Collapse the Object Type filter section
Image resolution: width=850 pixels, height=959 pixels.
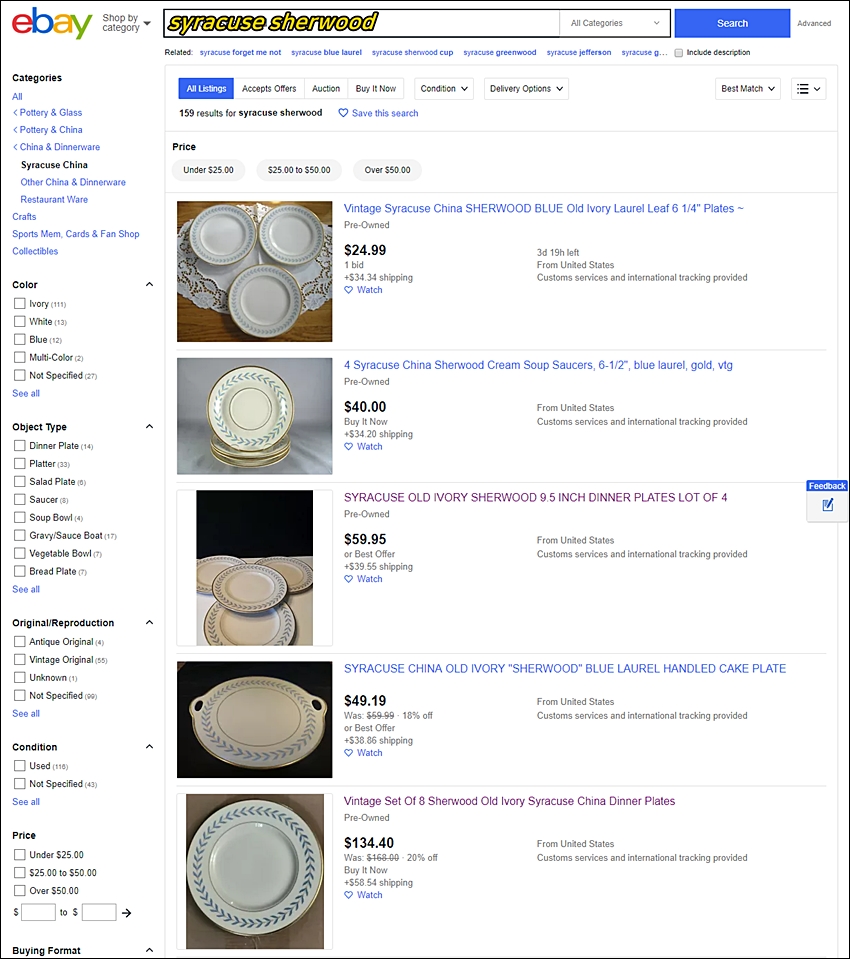point(149,426)
